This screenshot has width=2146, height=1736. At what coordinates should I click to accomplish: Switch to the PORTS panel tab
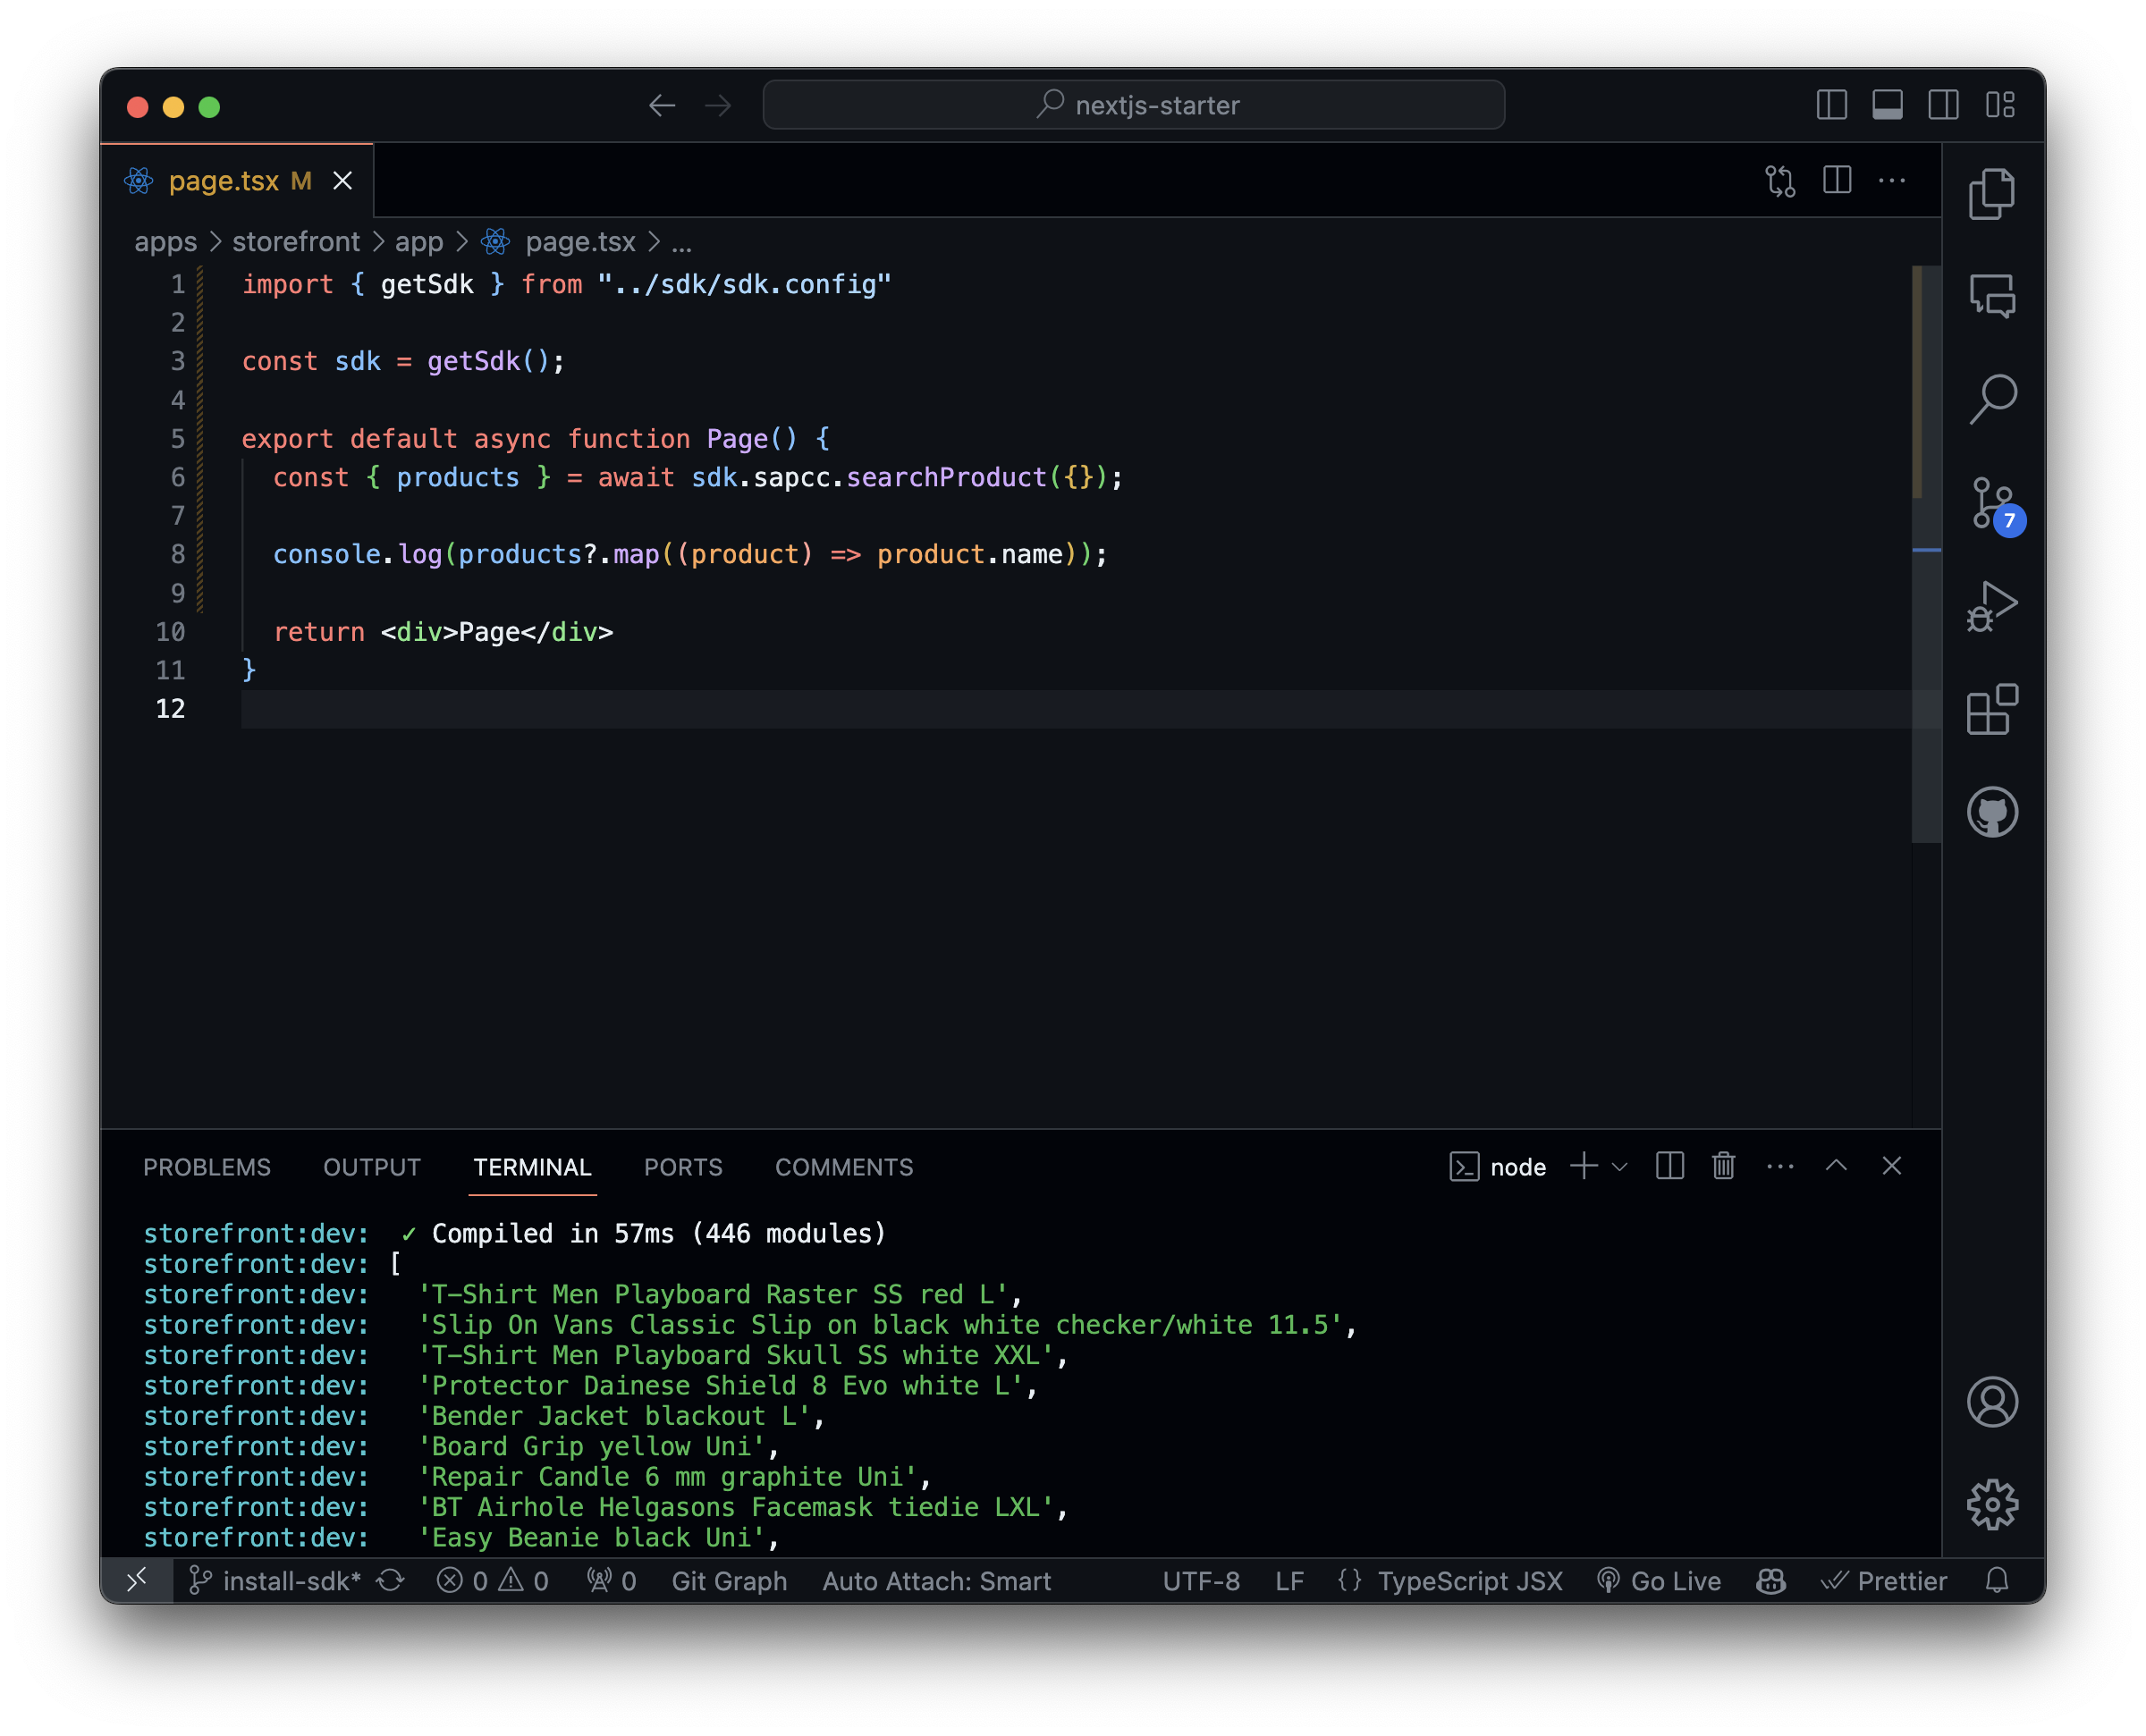pos(683,1167)
